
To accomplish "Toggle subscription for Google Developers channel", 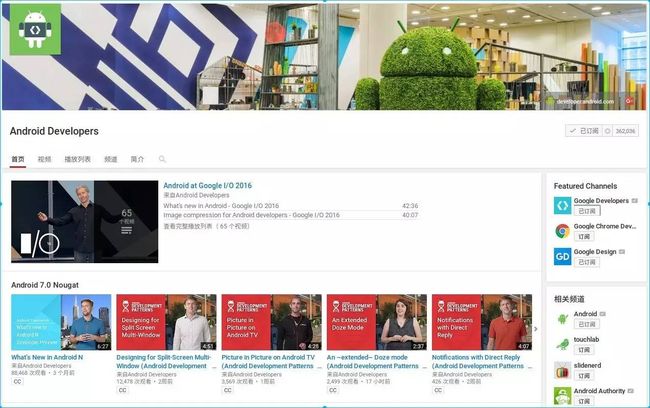I will 587,211.
